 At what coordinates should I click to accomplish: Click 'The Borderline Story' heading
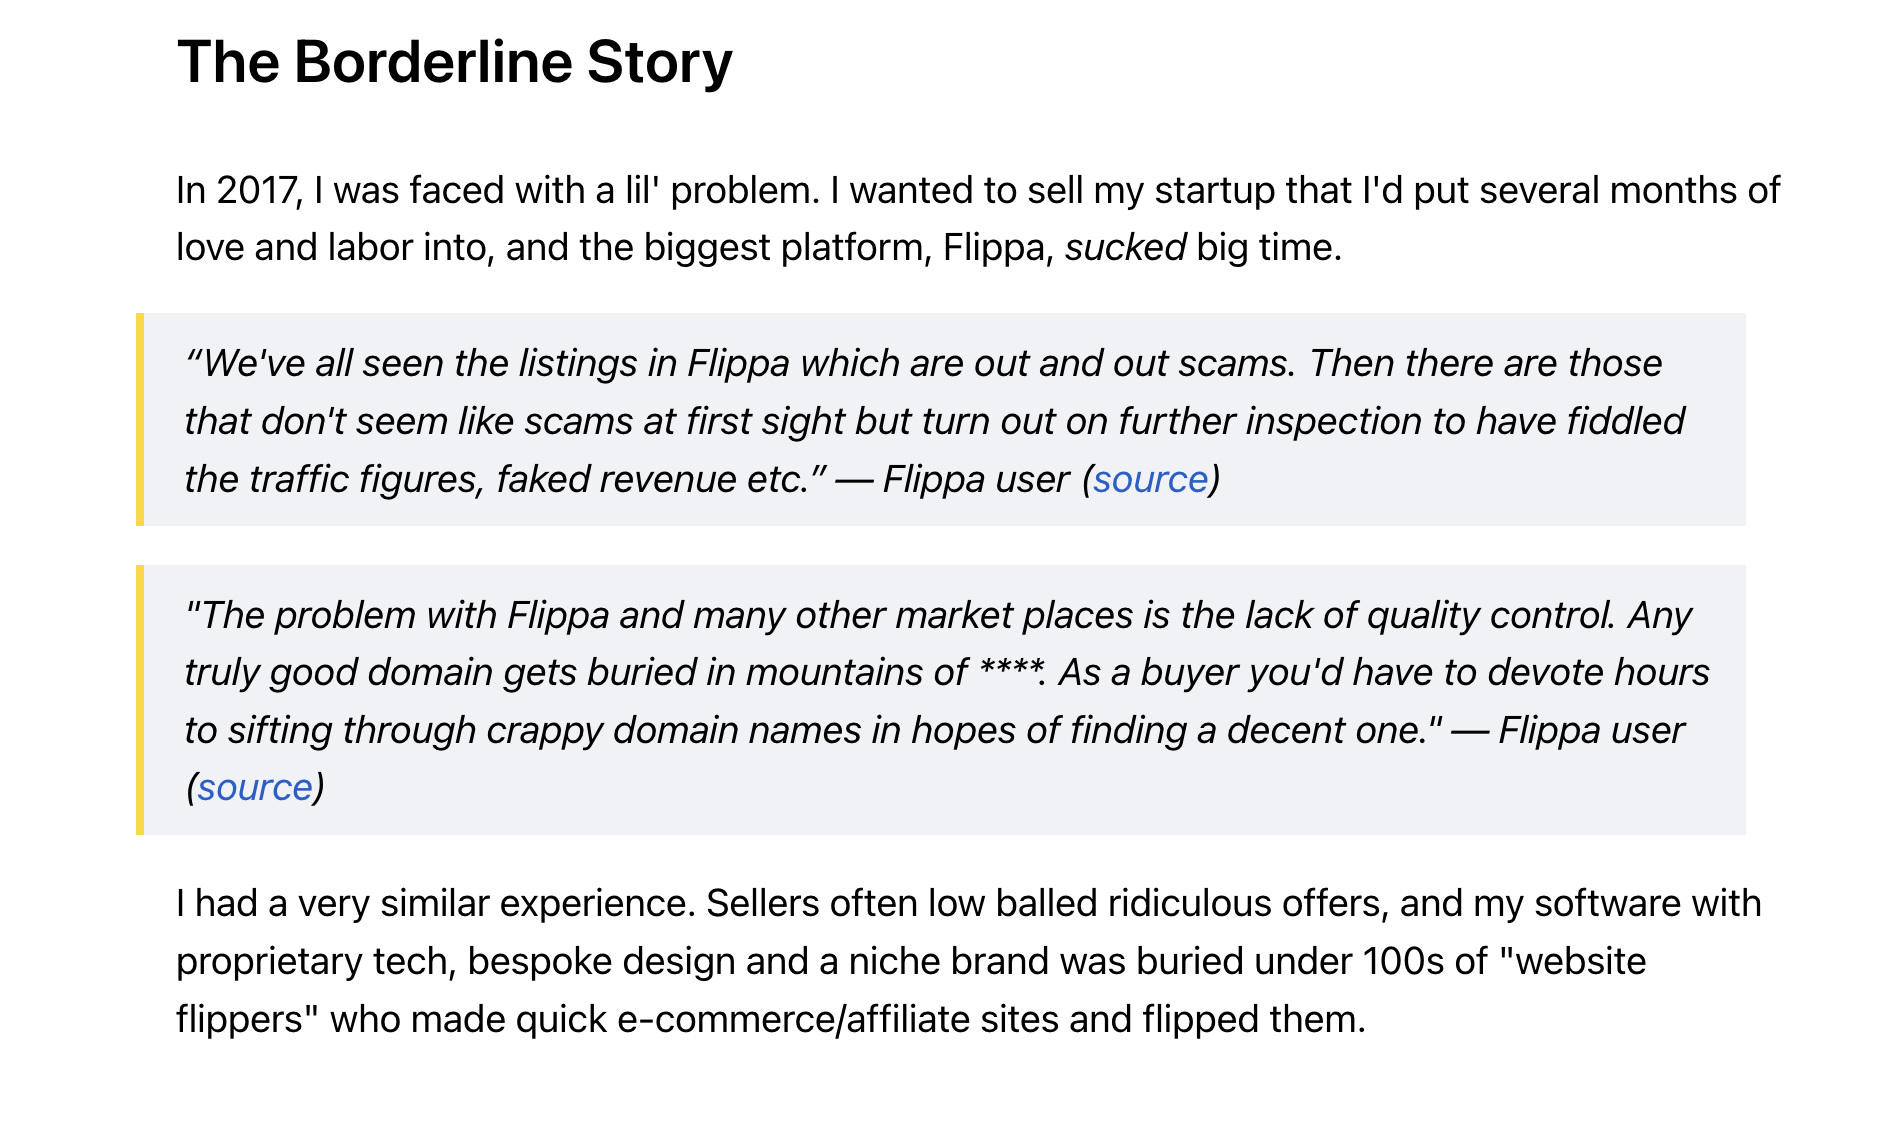(x=455, y=62)
